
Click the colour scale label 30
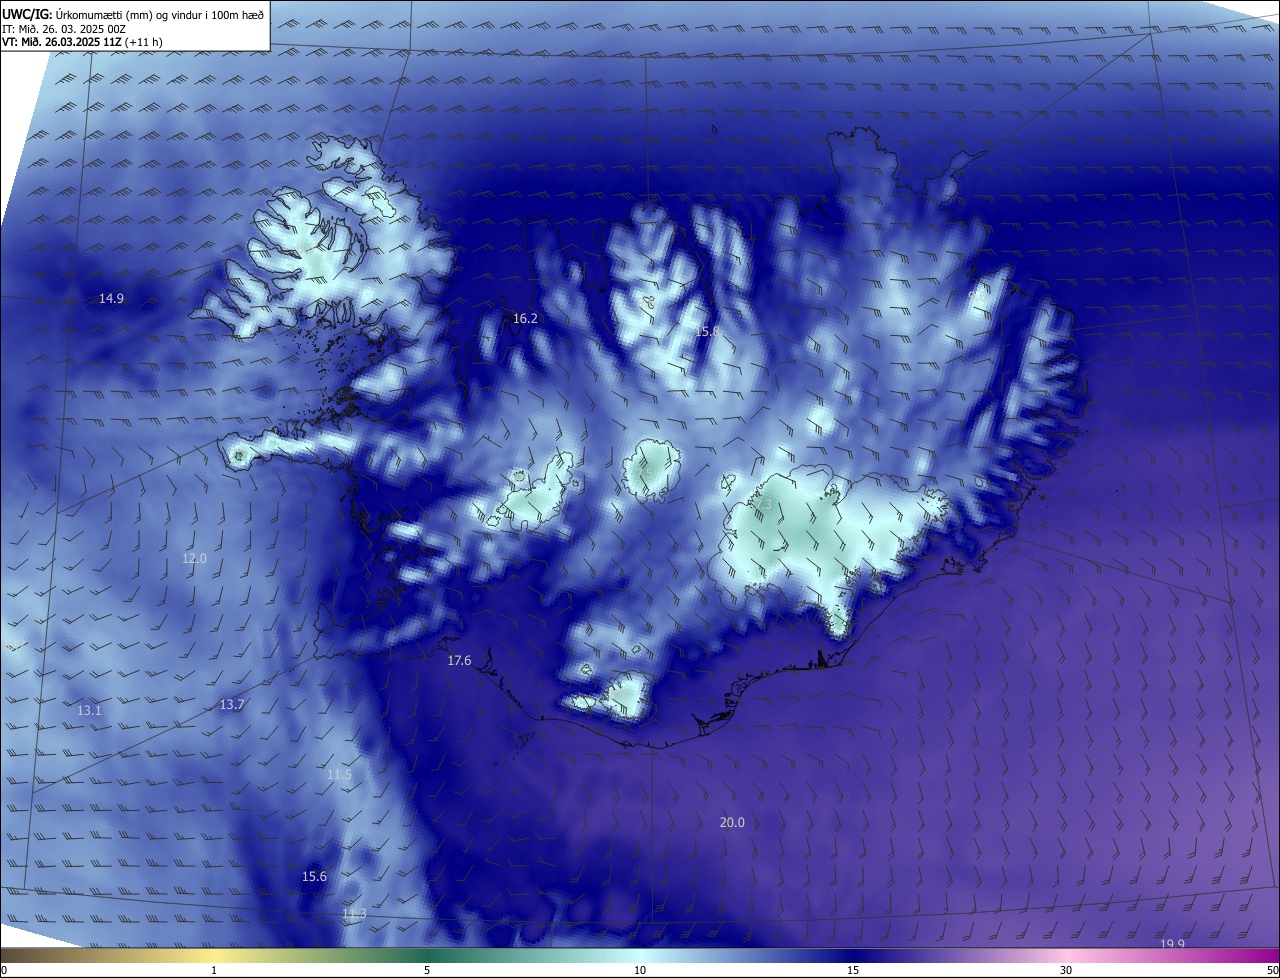point(1066,970)
